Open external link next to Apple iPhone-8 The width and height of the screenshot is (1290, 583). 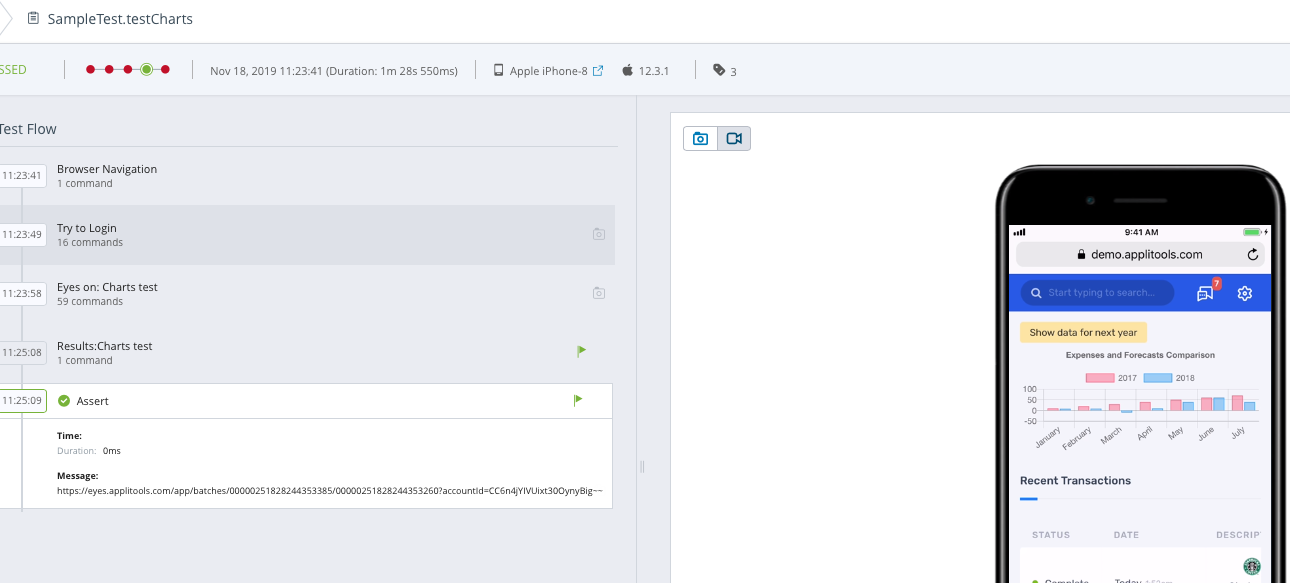tap(598, 71)
